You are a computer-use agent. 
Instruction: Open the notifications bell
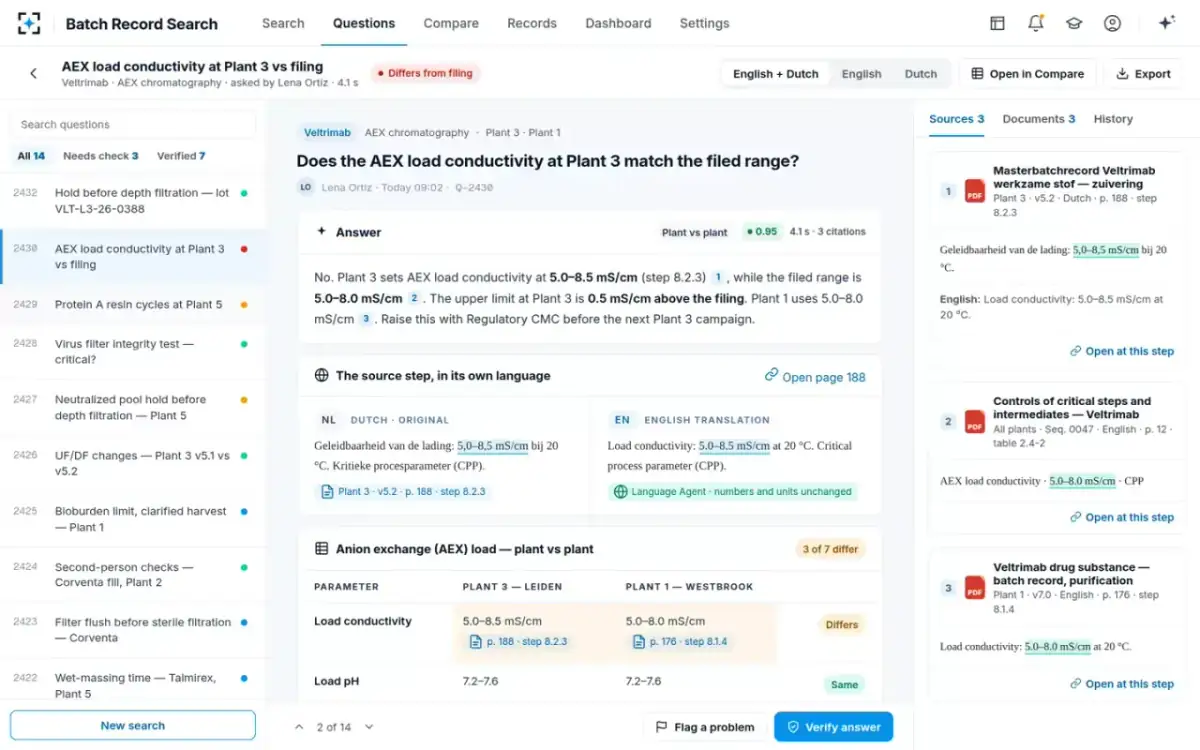(1036, 23)
